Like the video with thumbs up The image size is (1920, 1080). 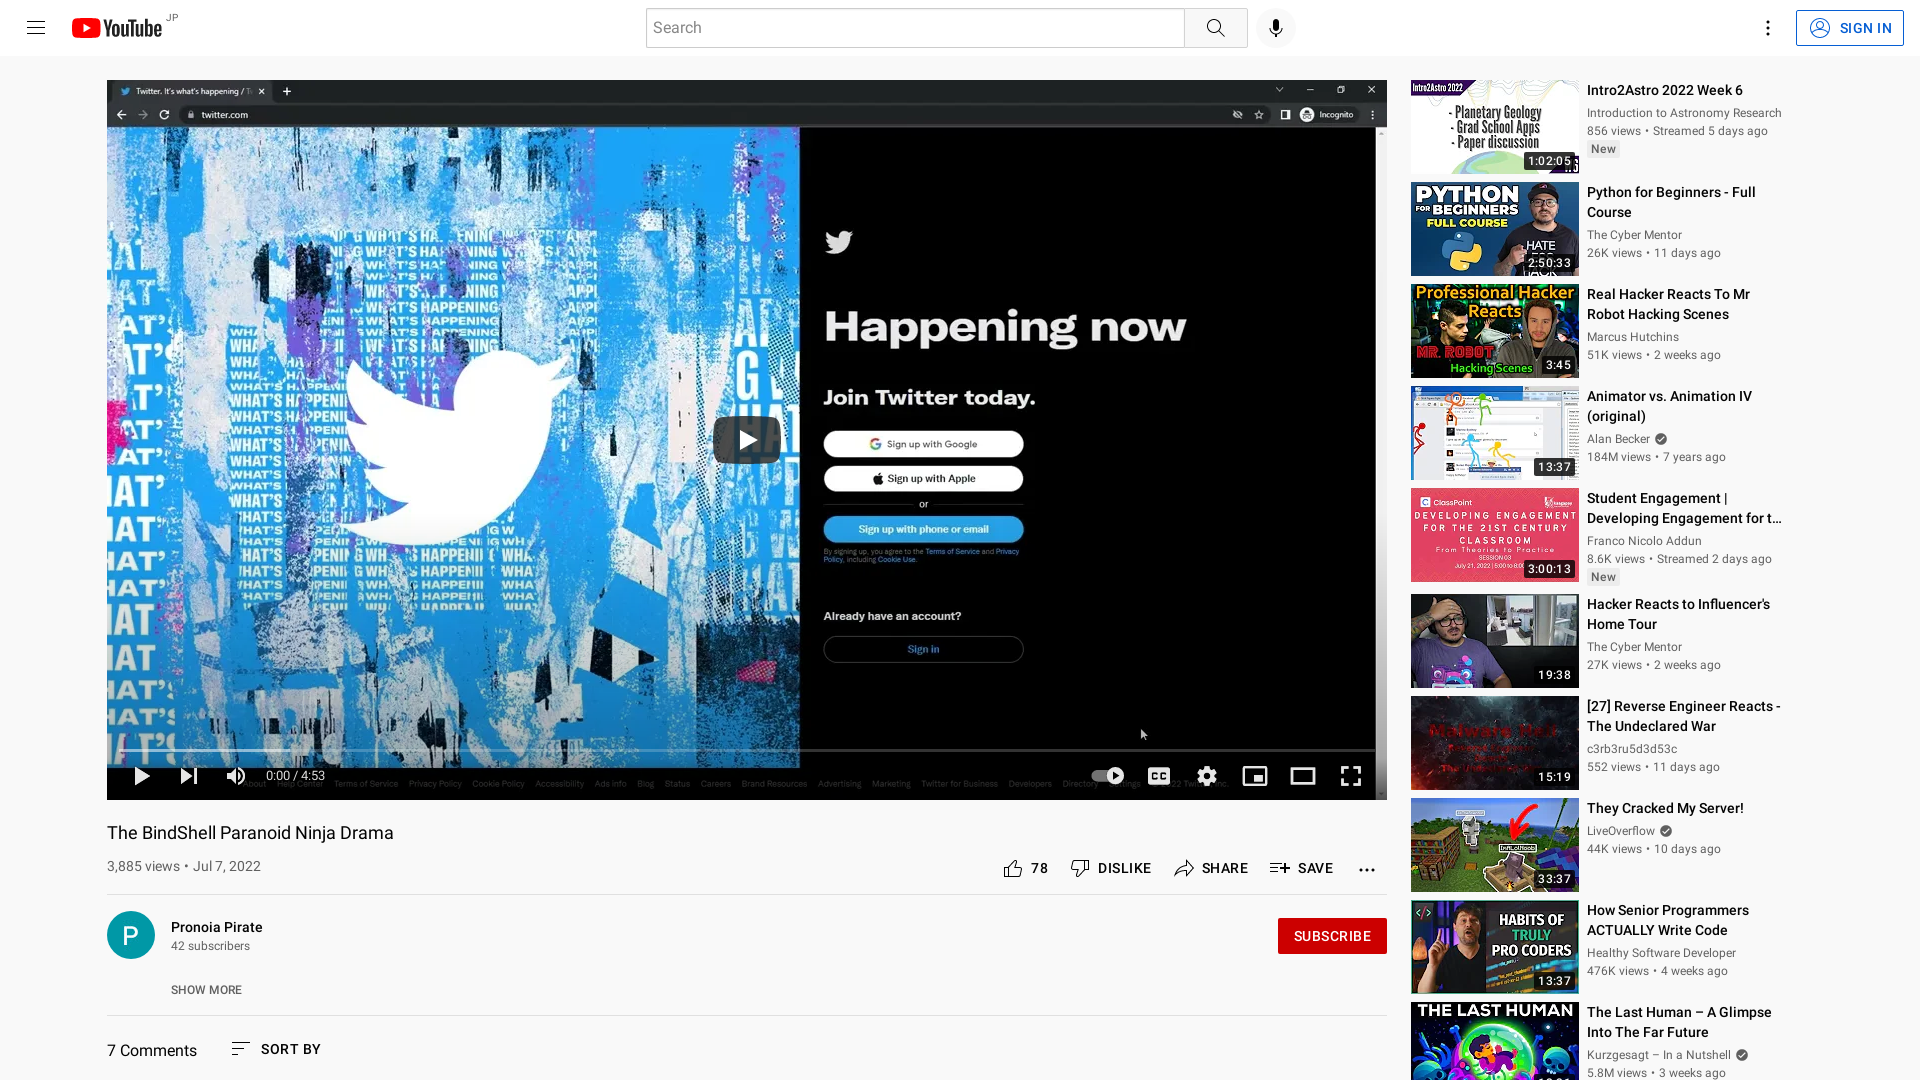point(1026,868)
